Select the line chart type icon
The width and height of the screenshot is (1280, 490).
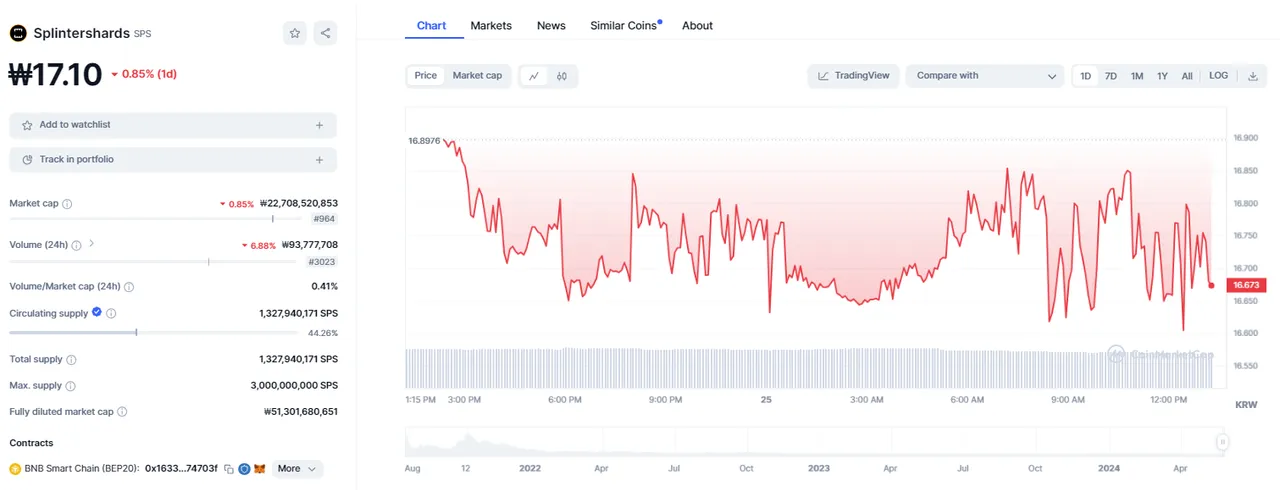[534, 76]
